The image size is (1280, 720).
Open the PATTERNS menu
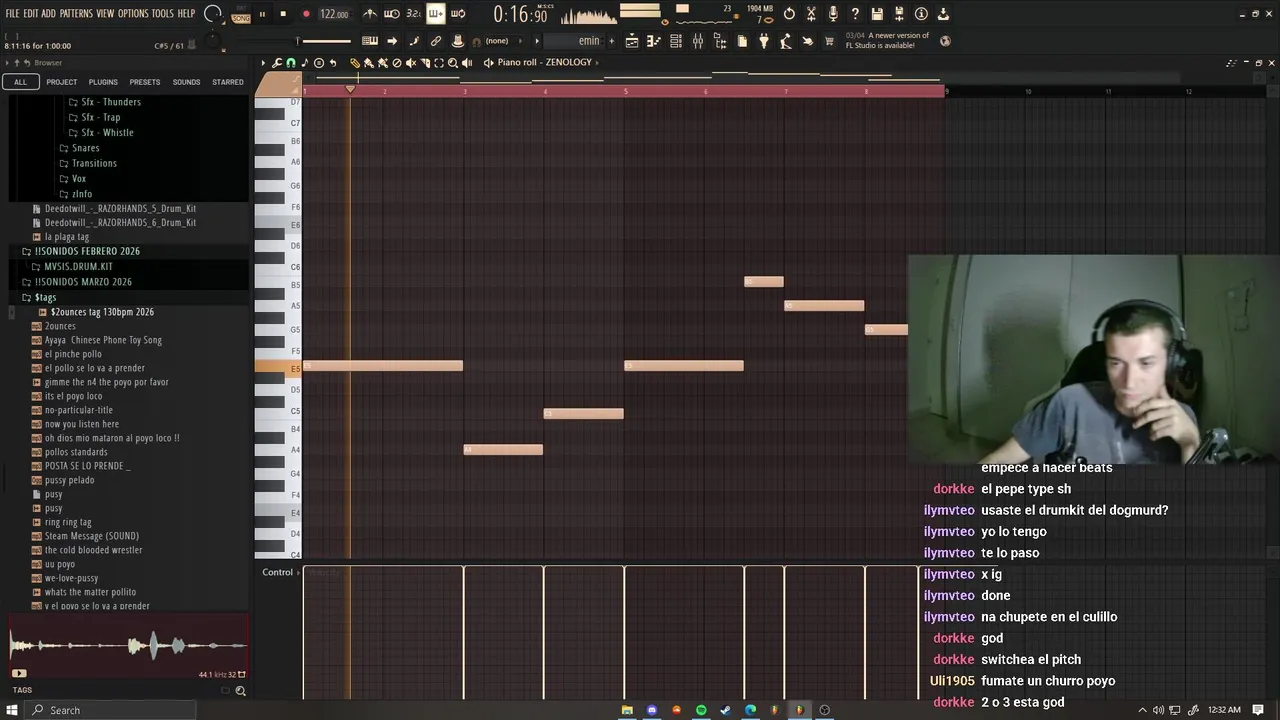coord(76,14)
